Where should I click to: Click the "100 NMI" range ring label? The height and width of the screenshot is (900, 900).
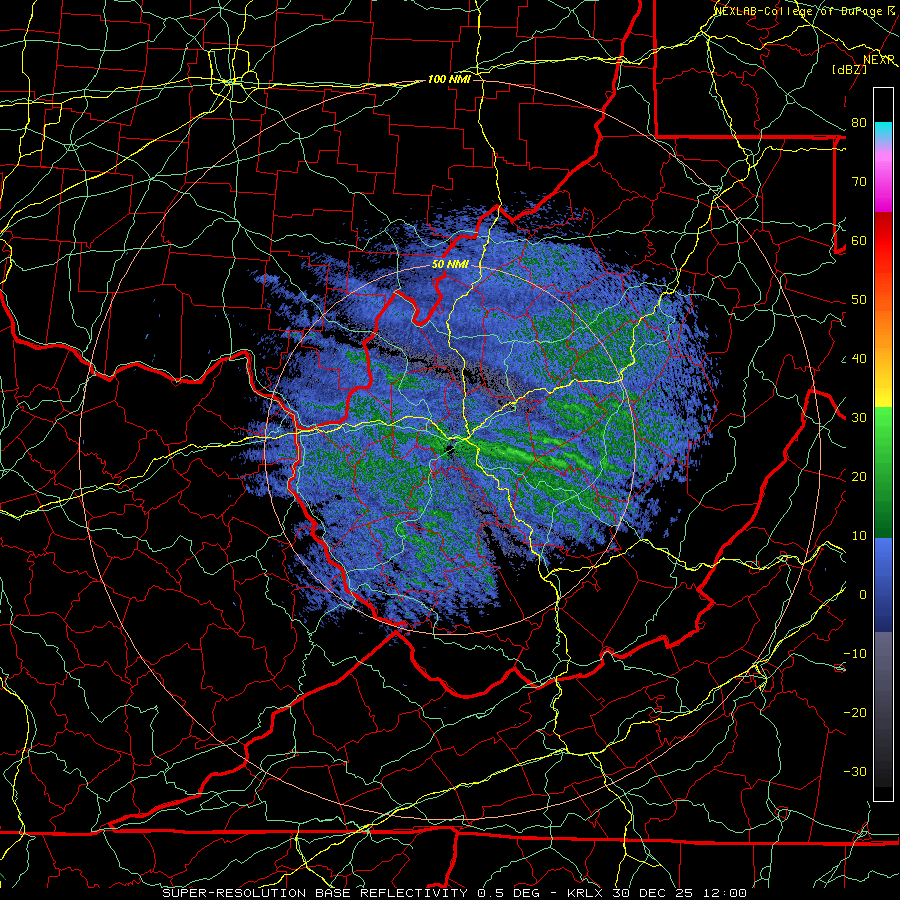point(449,79)
